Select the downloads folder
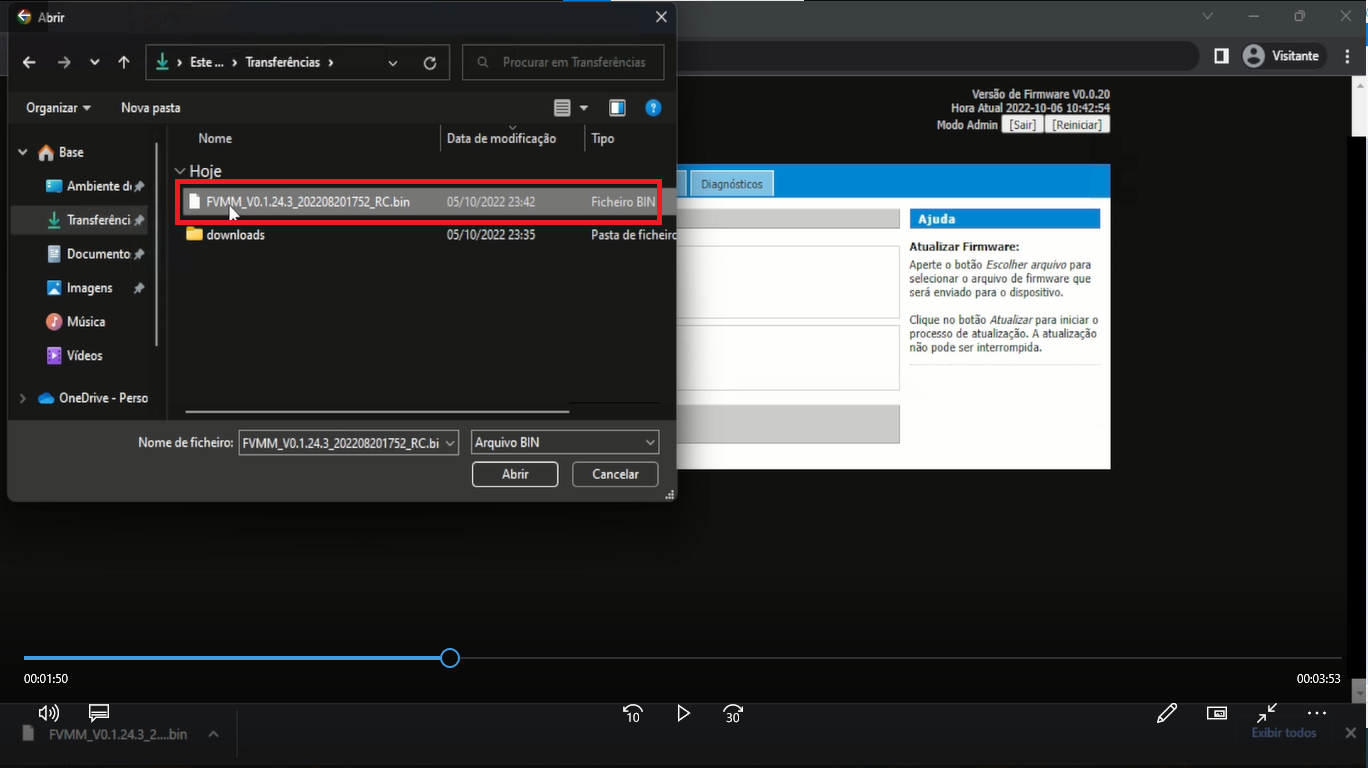This screenshot has height=768, width=1368. (235, 235)
